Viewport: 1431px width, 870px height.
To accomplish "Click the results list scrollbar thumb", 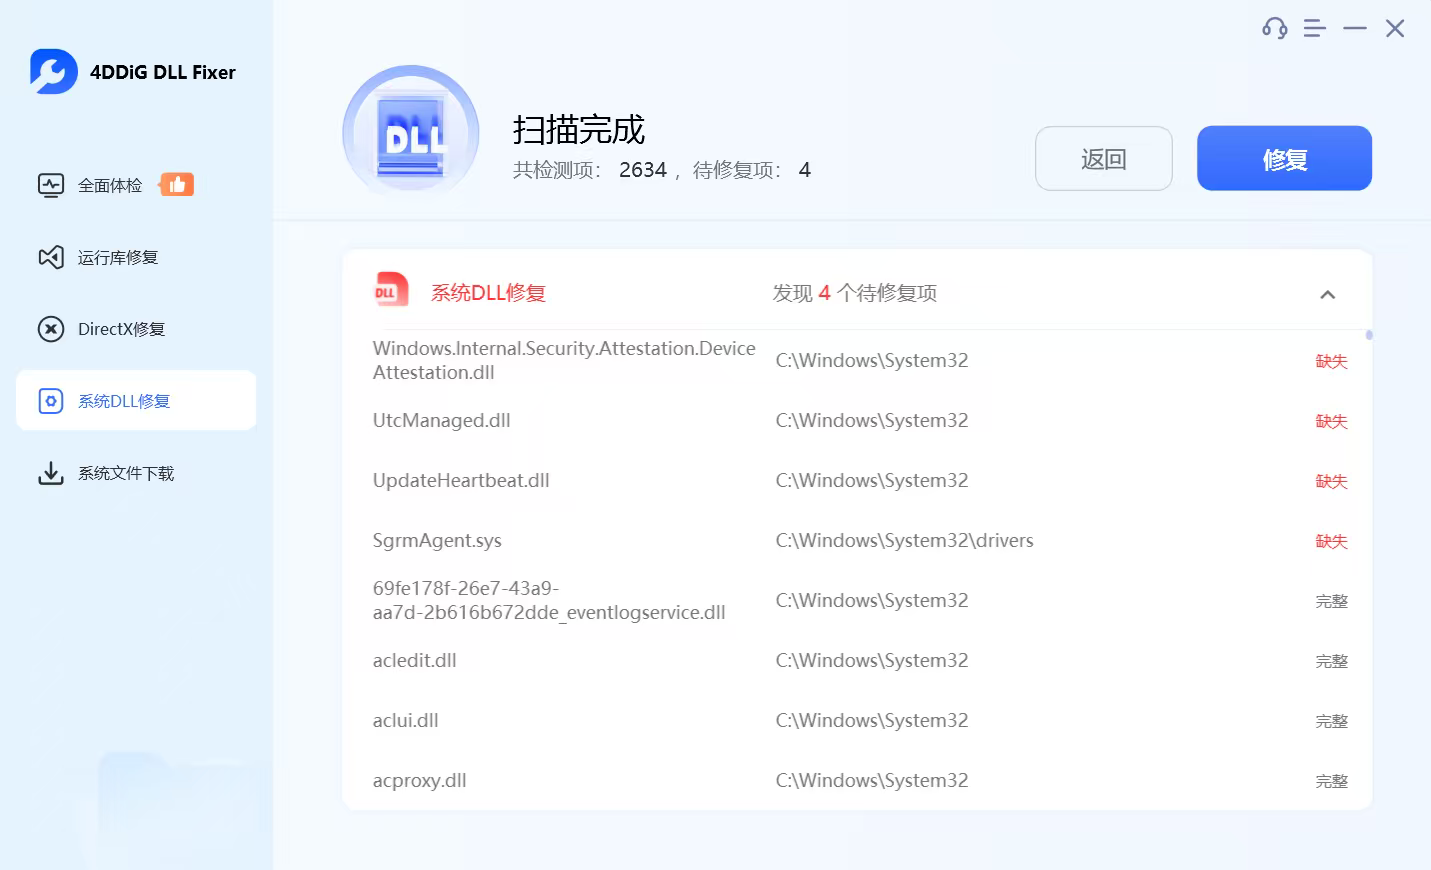I will pos(1369,335).
